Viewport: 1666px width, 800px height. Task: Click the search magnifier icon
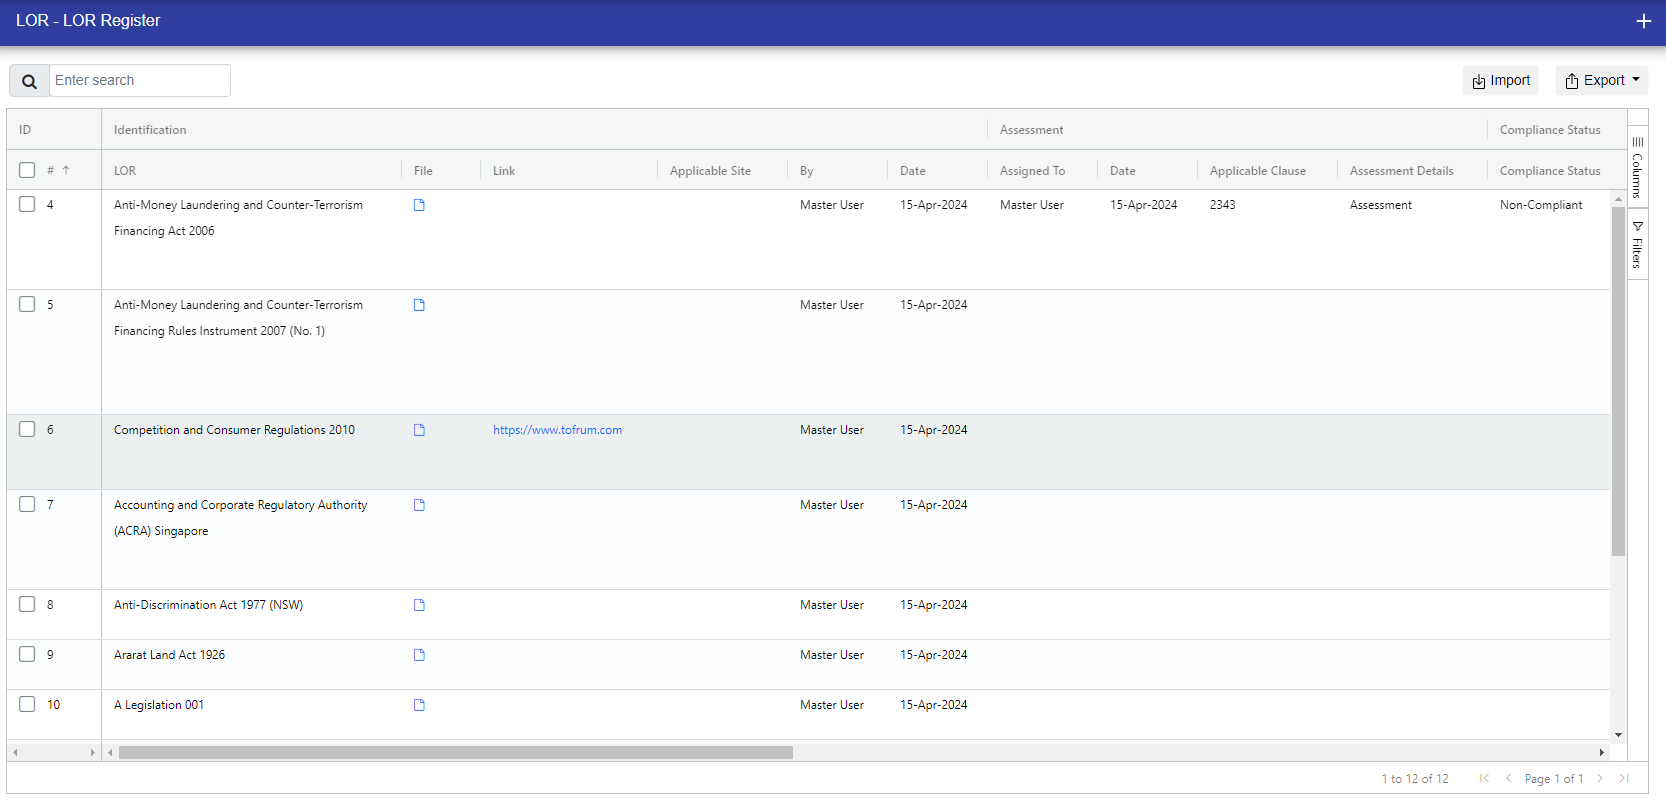pyautogui.click(x=29, y=81)
